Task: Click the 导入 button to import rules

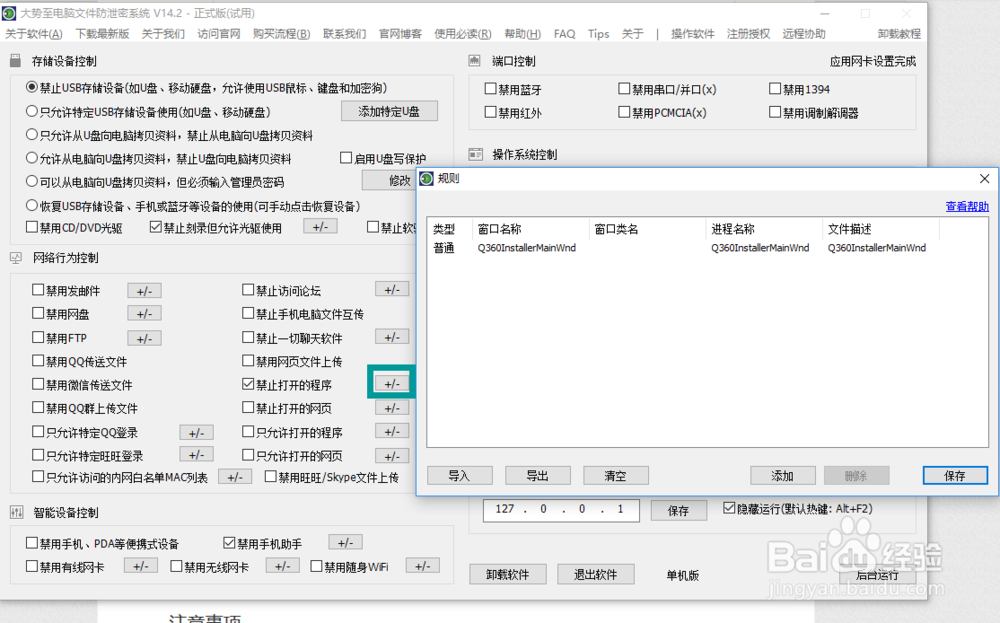Action: (459, 475)
